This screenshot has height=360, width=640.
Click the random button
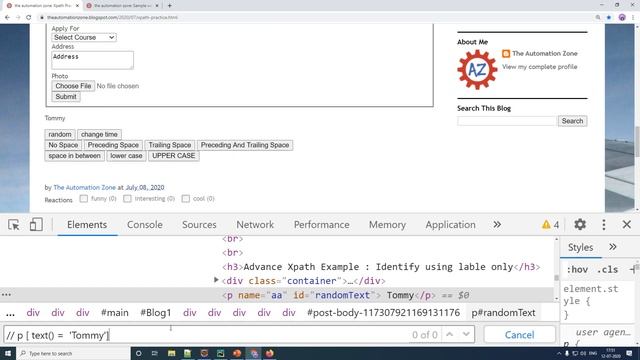tap(60, 134)
